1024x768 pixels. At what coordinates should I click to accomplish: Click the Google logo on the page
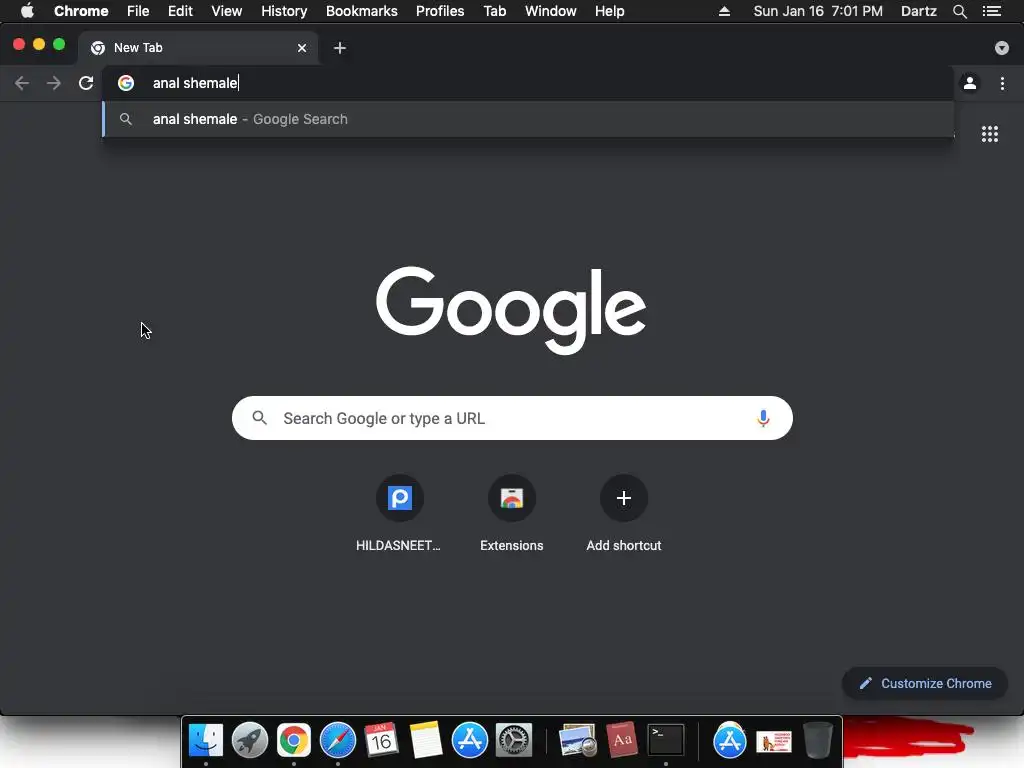click(x=511, y=310)
